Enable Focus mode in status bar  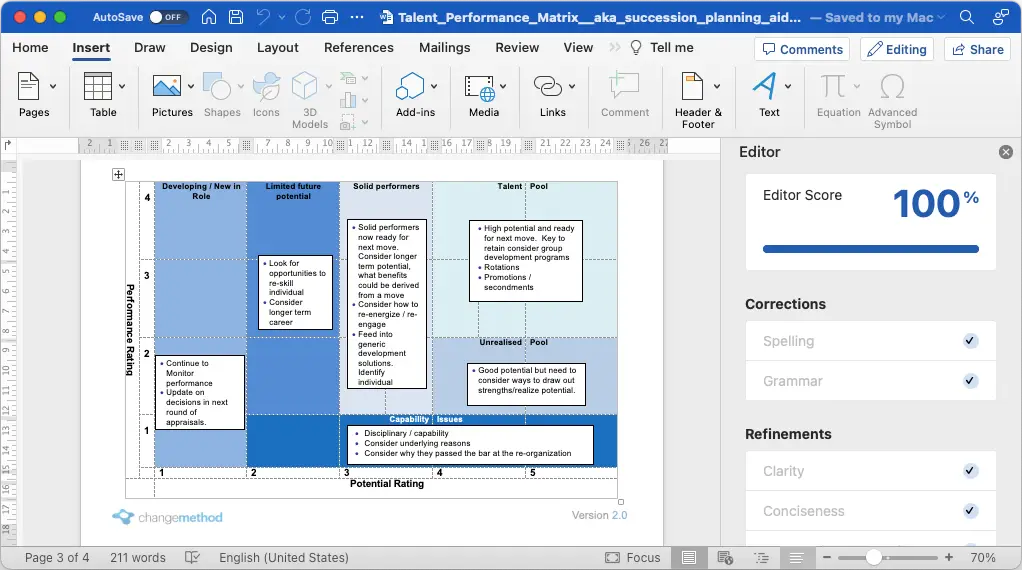(x=632, y=558)
